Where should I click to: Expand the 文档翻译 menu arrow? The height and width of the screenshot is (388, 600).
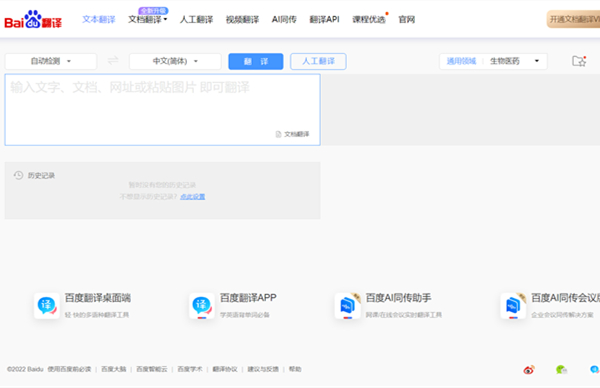coord(166,19)
